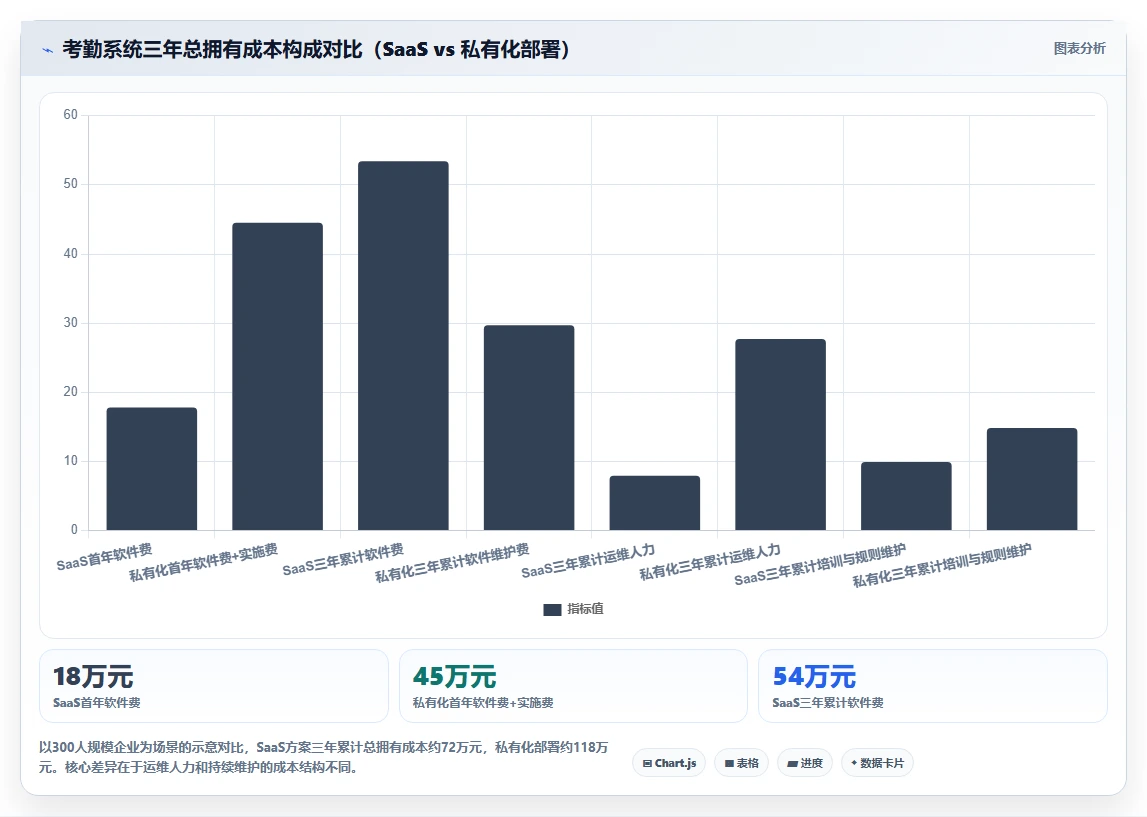The height and width of the screenshot is (817, 1147).
Task: Click the 进度 tag
Action: tap(805, 763)
